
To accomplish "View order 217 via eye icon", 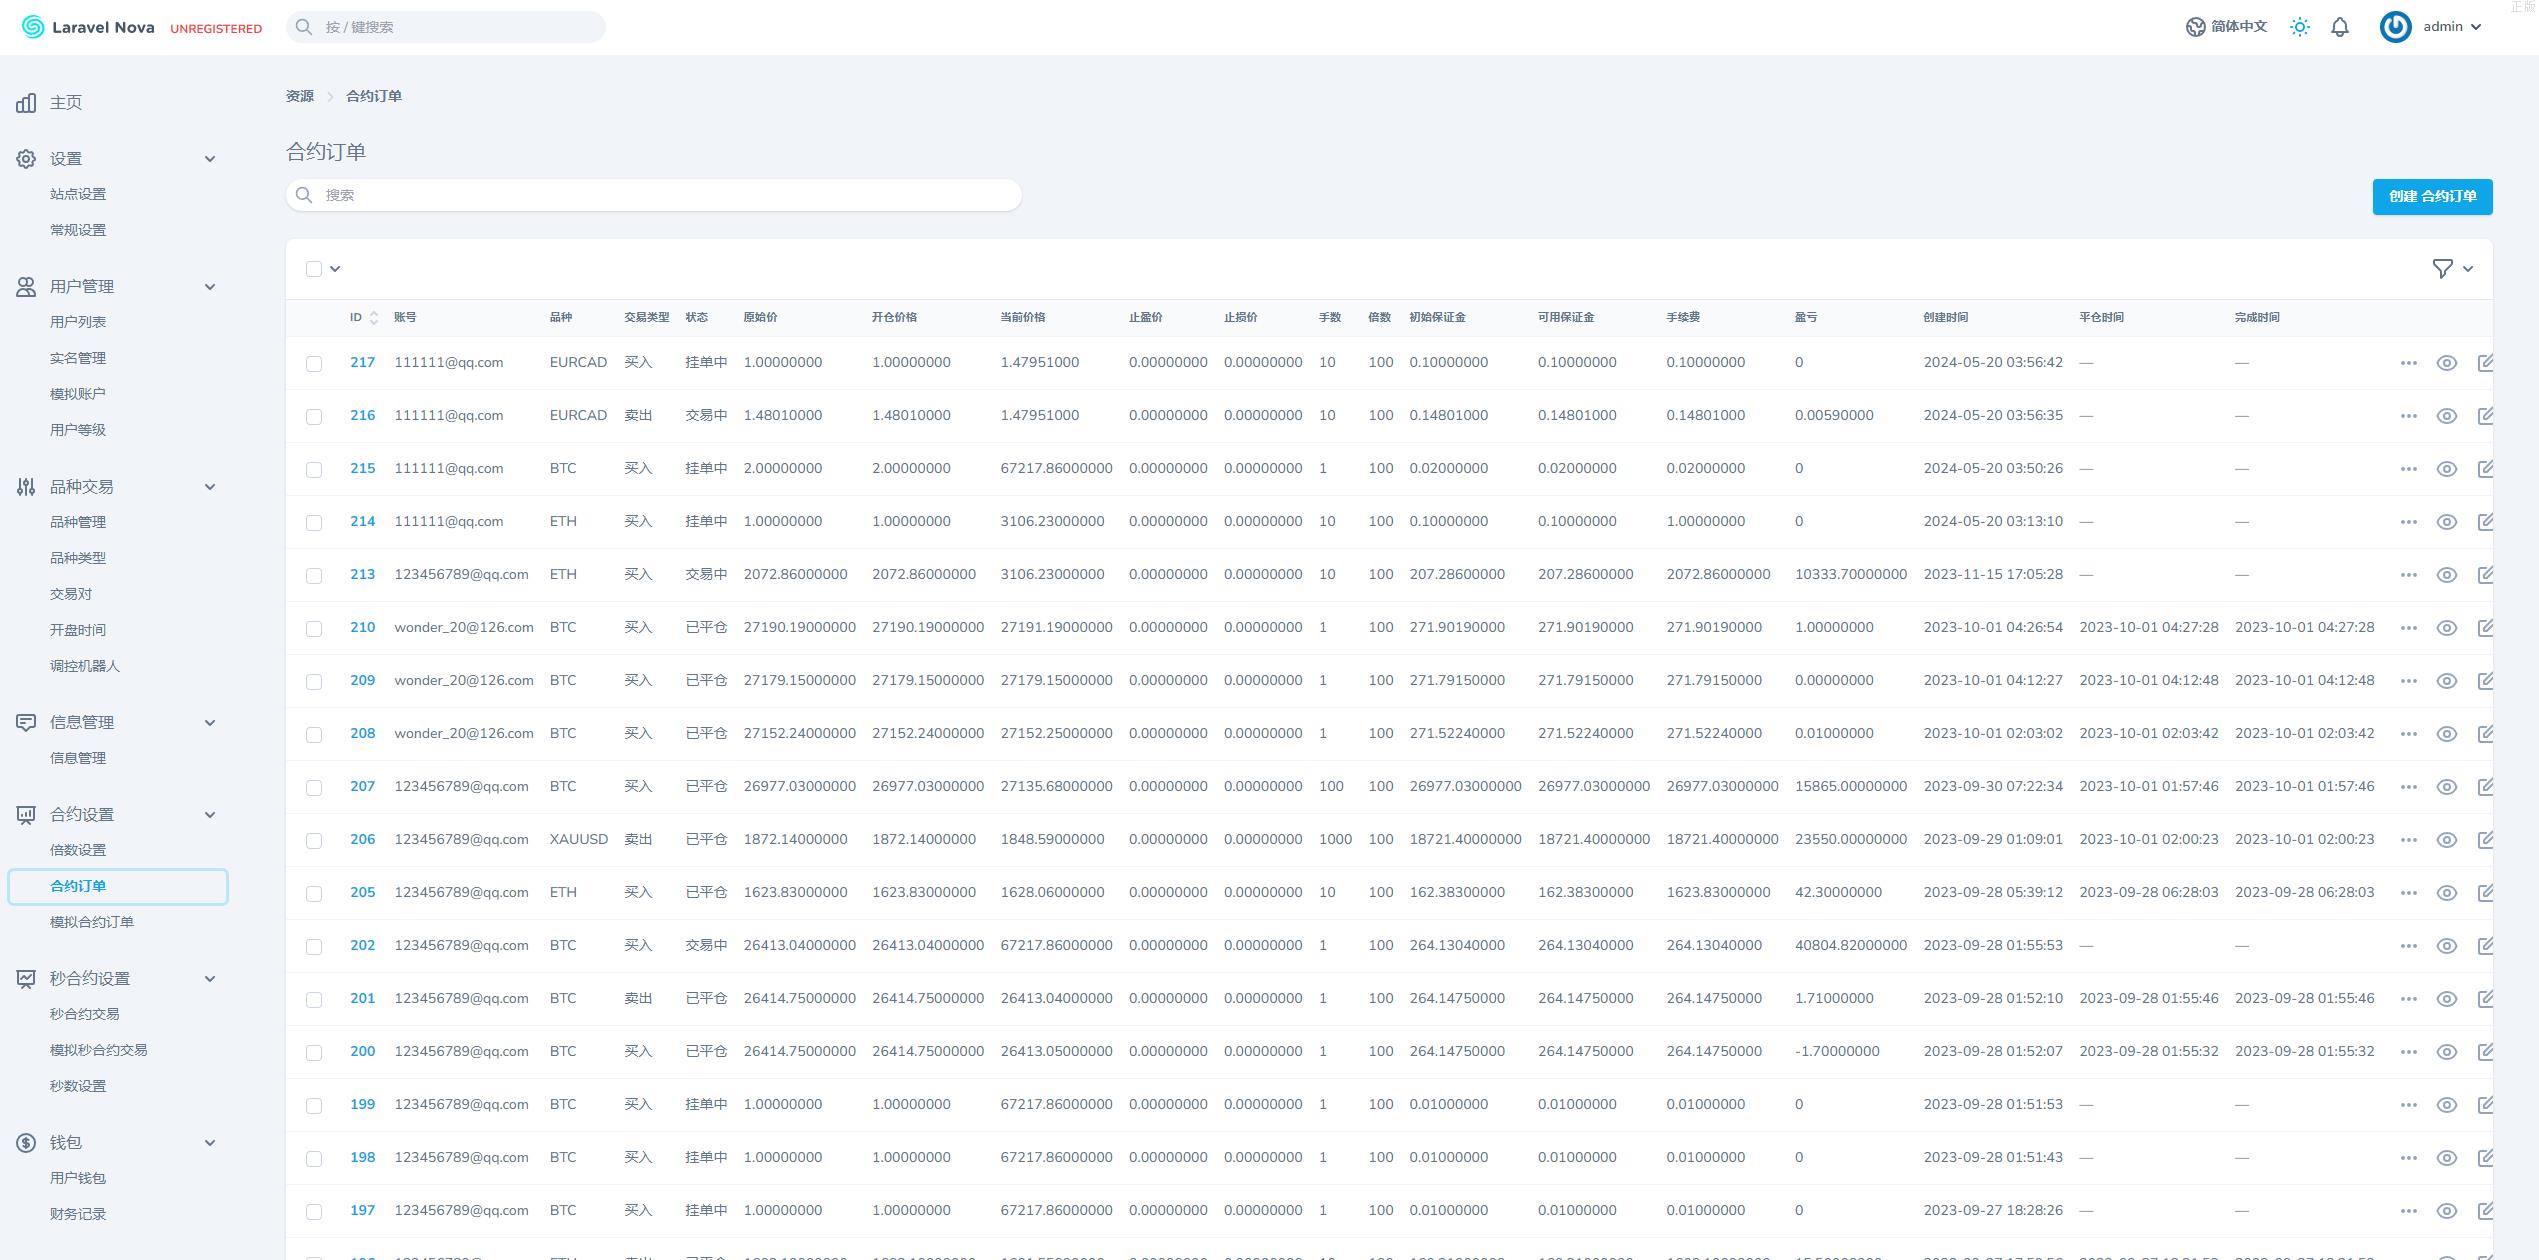I will (2446, 363).
